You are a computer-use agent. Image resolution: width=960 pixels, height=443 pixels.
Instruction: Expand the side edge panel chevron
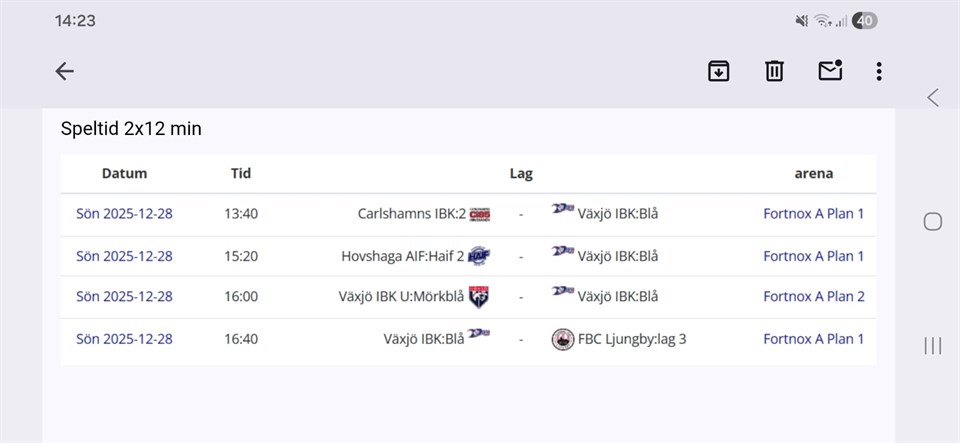[x=933, y=97]
